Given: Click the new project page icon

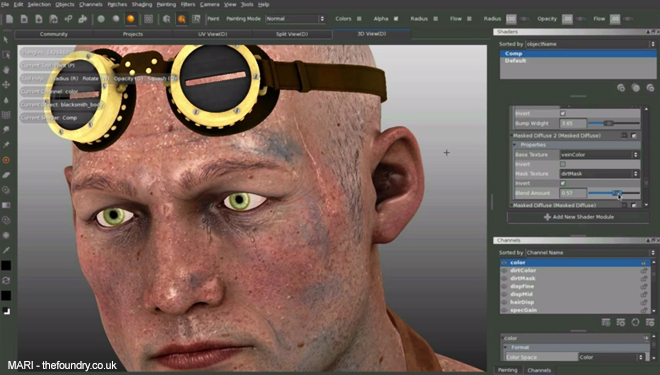Looking at the screenshot, I should coord(10,19).
